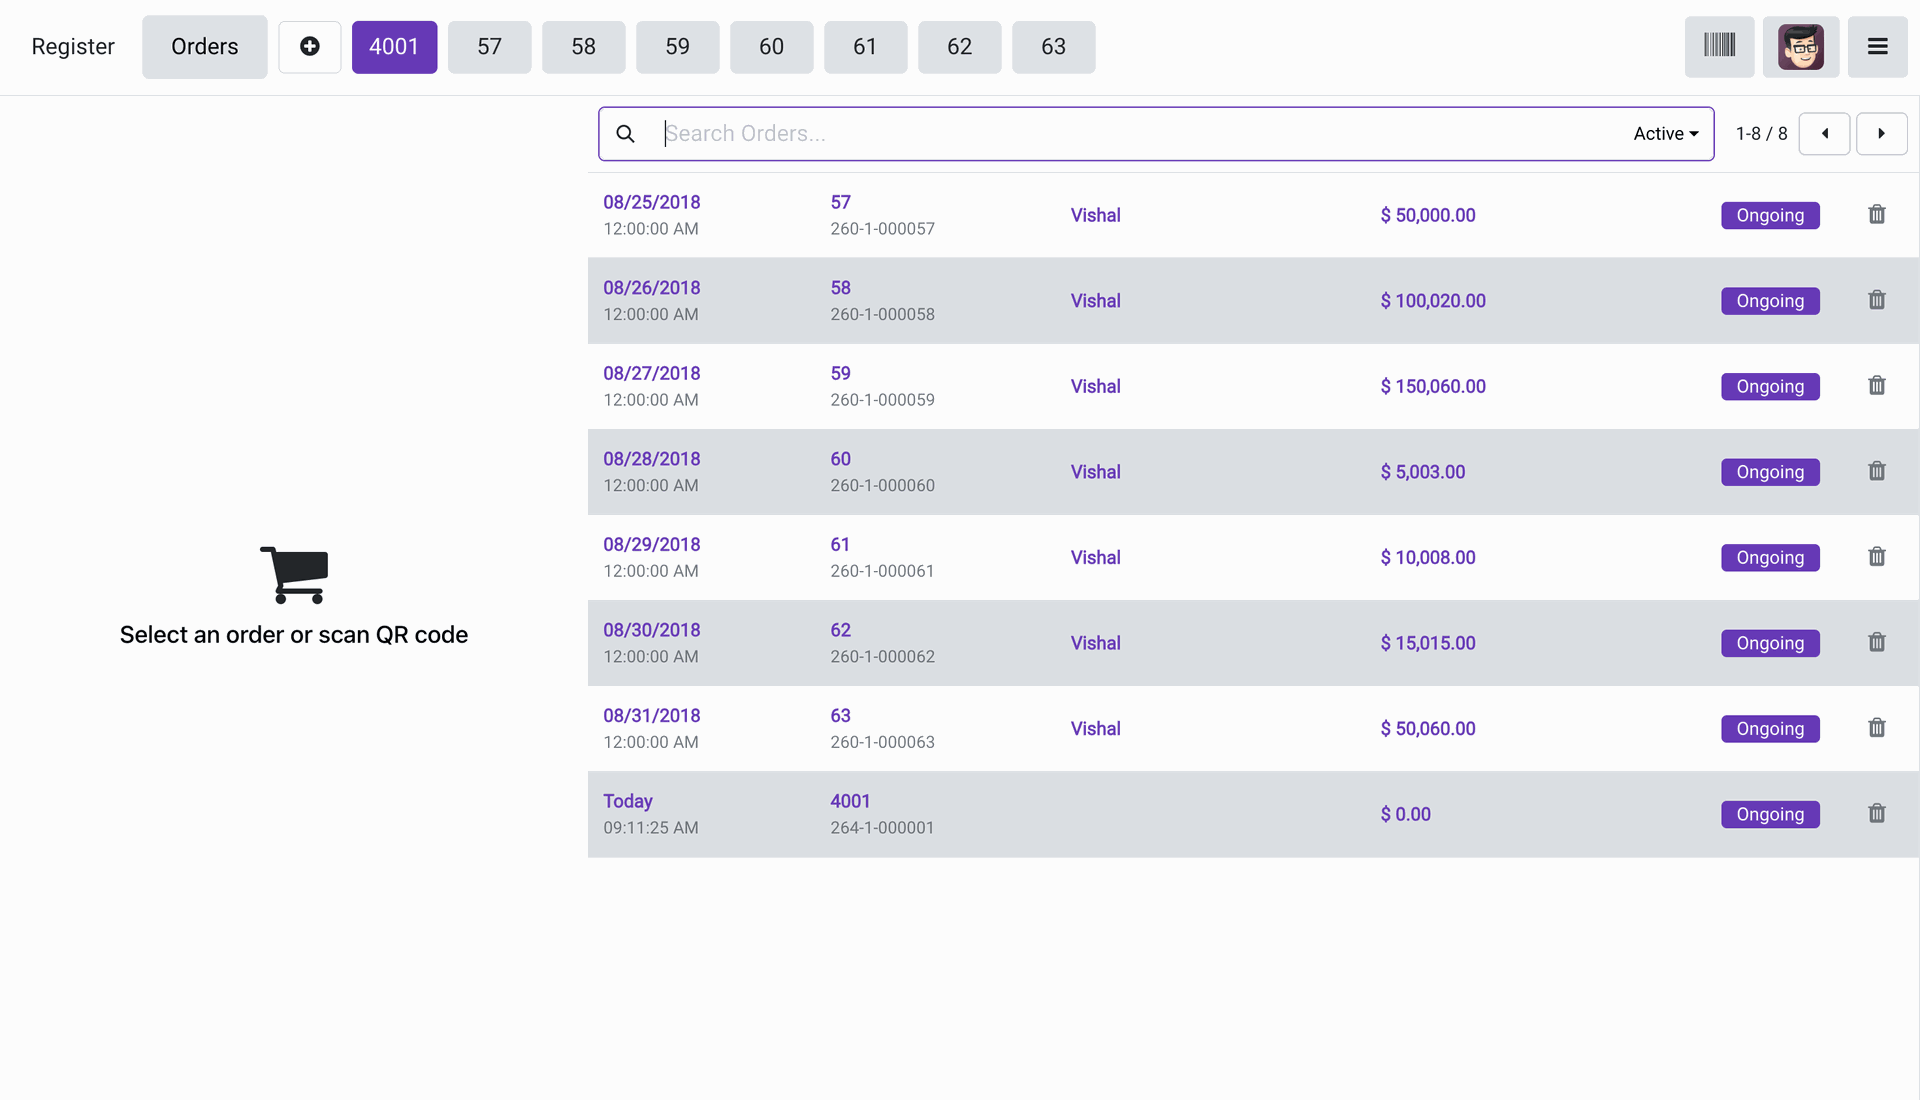Click Ongoing badge for order 4001
Viewport: 1920px width, 1100px height.
click(x=1770, y=814)
